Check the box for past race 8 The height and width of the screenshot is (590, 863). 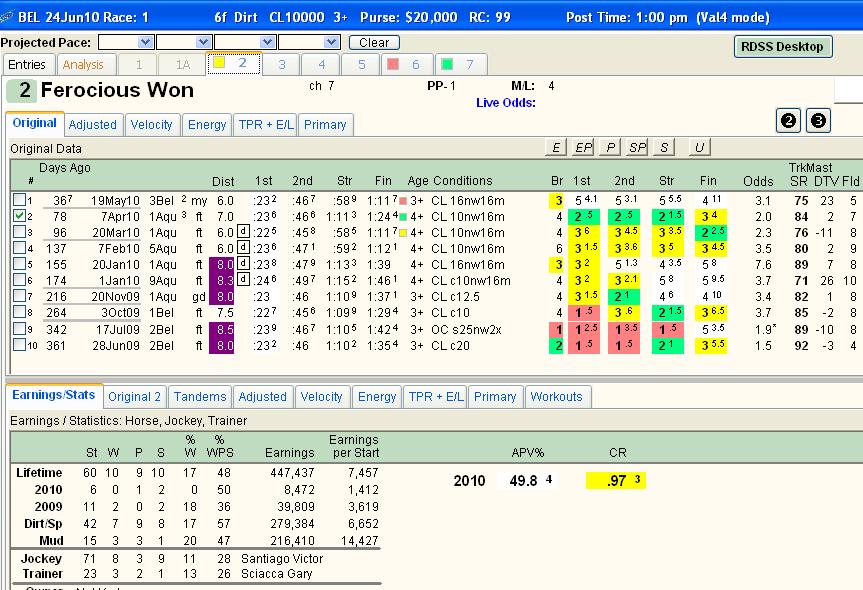pos(19,312)
